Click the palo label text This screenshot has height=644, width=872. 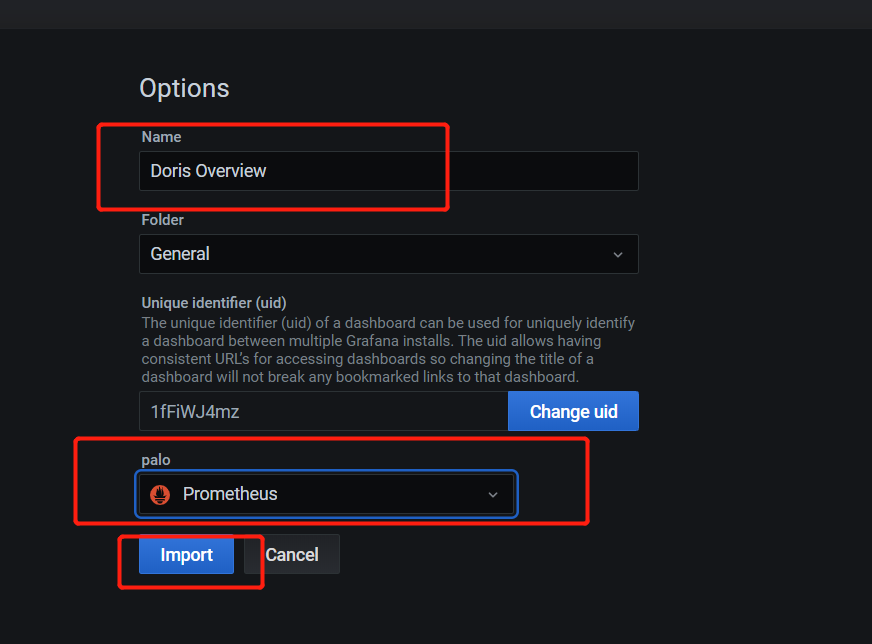(x=156, y=460)
